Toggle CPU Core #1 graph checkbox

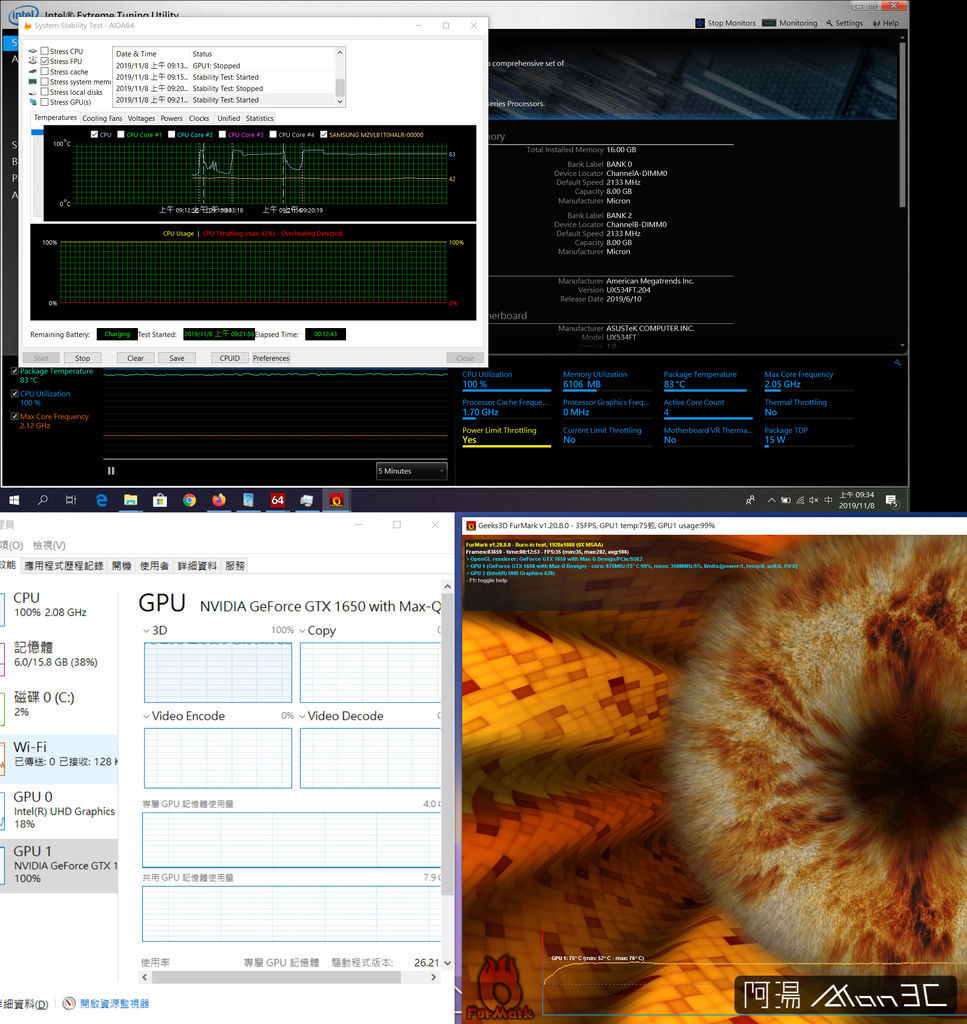click(121, 135)
